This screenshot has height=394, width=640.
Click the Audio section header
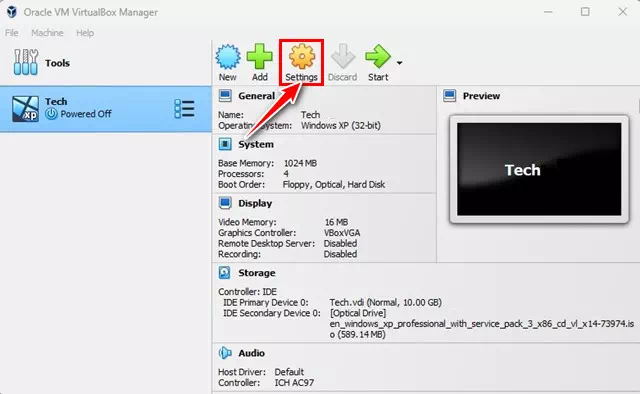[x=251, y=353]
